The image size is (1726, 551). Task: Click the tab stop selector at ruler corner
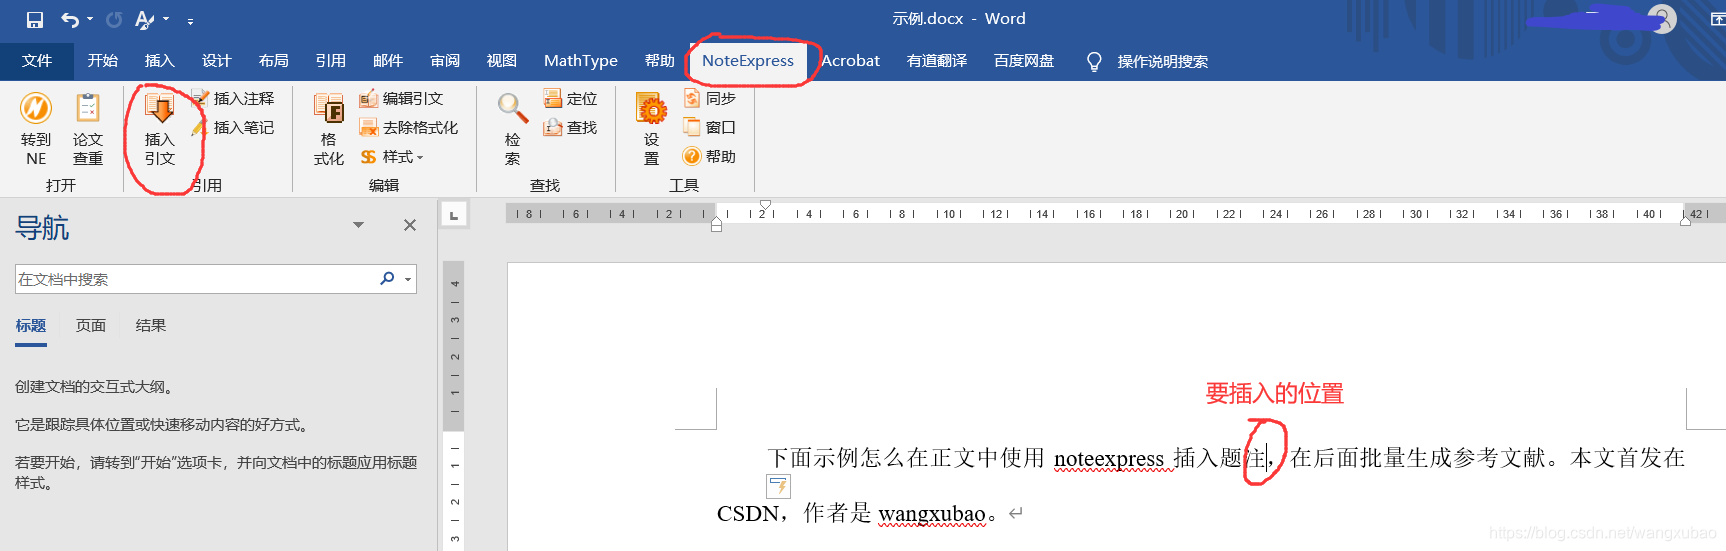click(x=454, y=214)
